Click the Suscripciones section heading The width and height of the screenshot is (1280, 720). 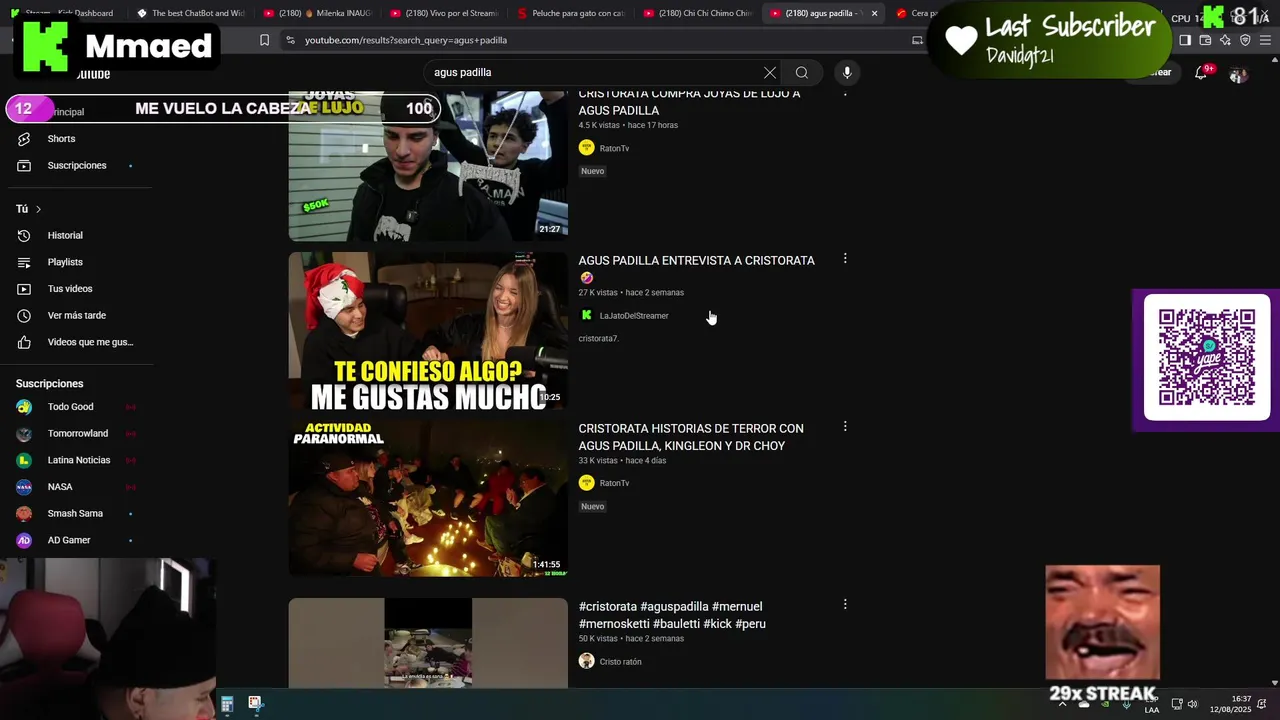(x=50, y=384)
